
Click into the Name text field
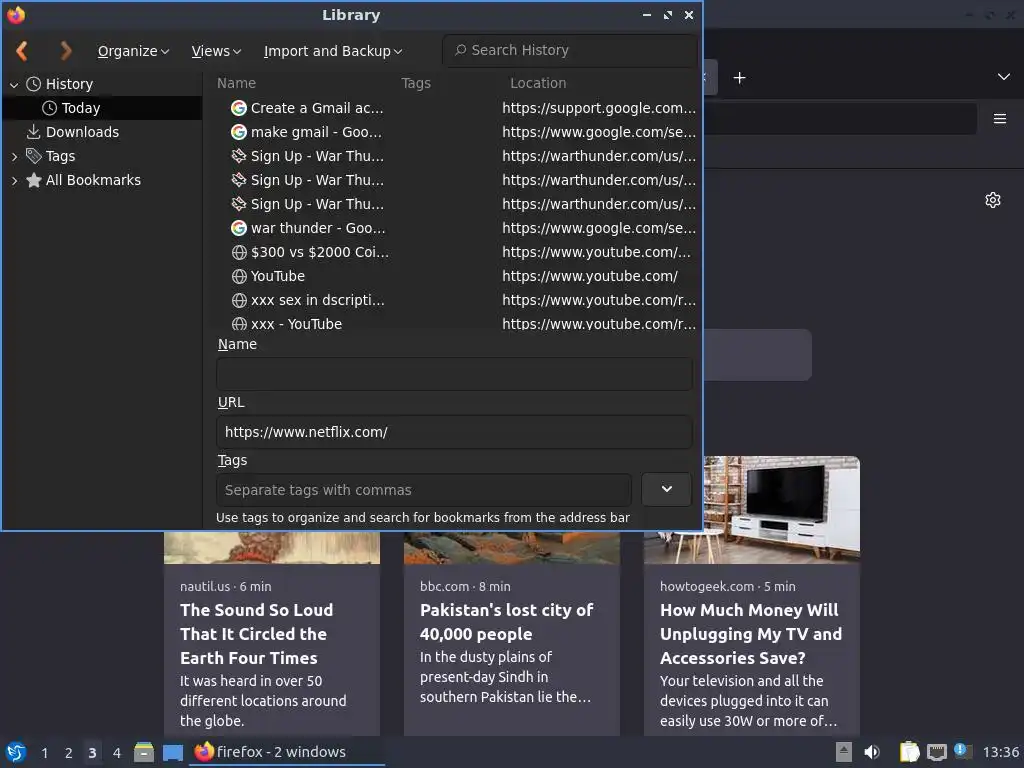click(454, 374)
